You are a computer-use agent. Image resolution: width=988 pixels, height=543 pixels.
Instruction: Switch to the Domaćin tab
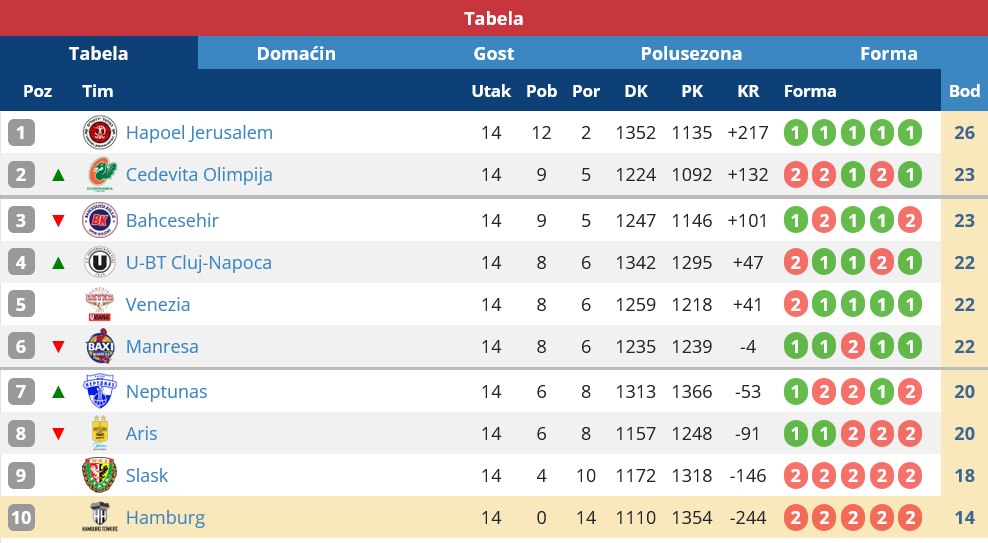[x=296, y=53]
